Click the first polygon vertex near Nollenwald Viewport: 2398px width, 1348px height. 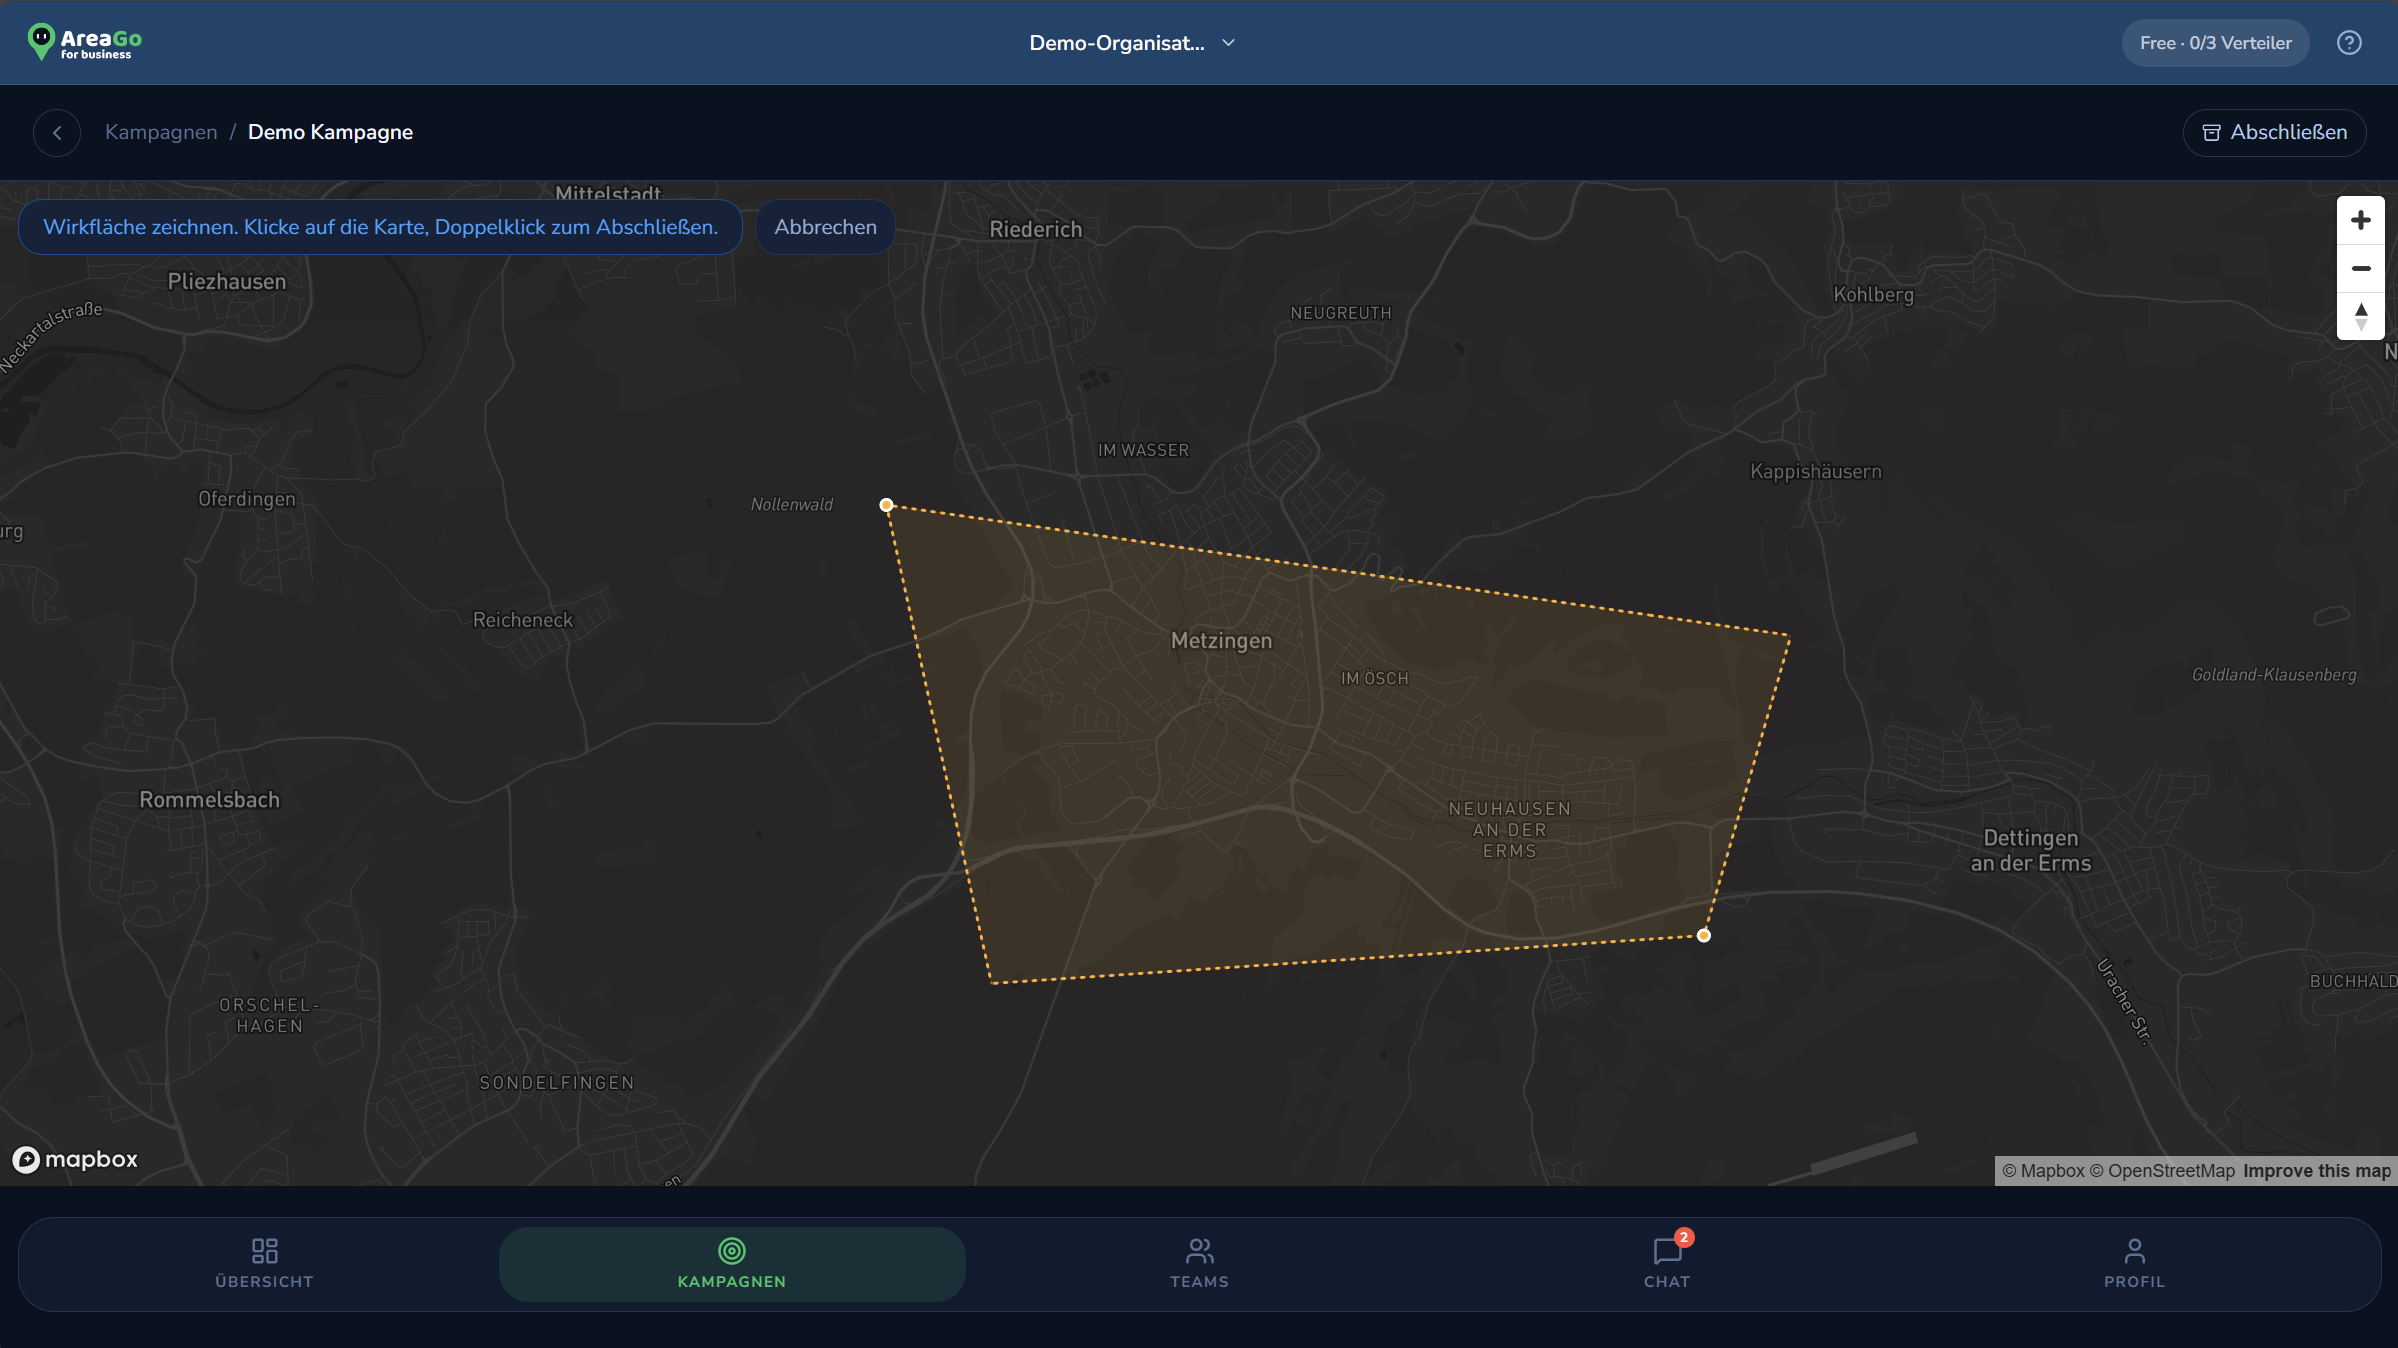click(x=886, y=505)
